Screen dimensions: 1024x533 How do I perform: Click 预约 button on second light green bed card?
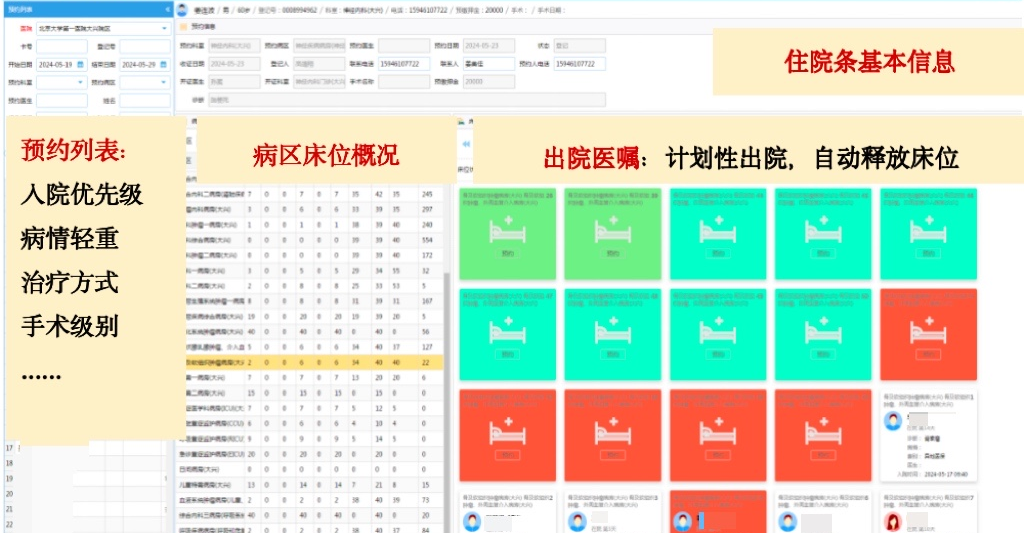pos(613,253)
